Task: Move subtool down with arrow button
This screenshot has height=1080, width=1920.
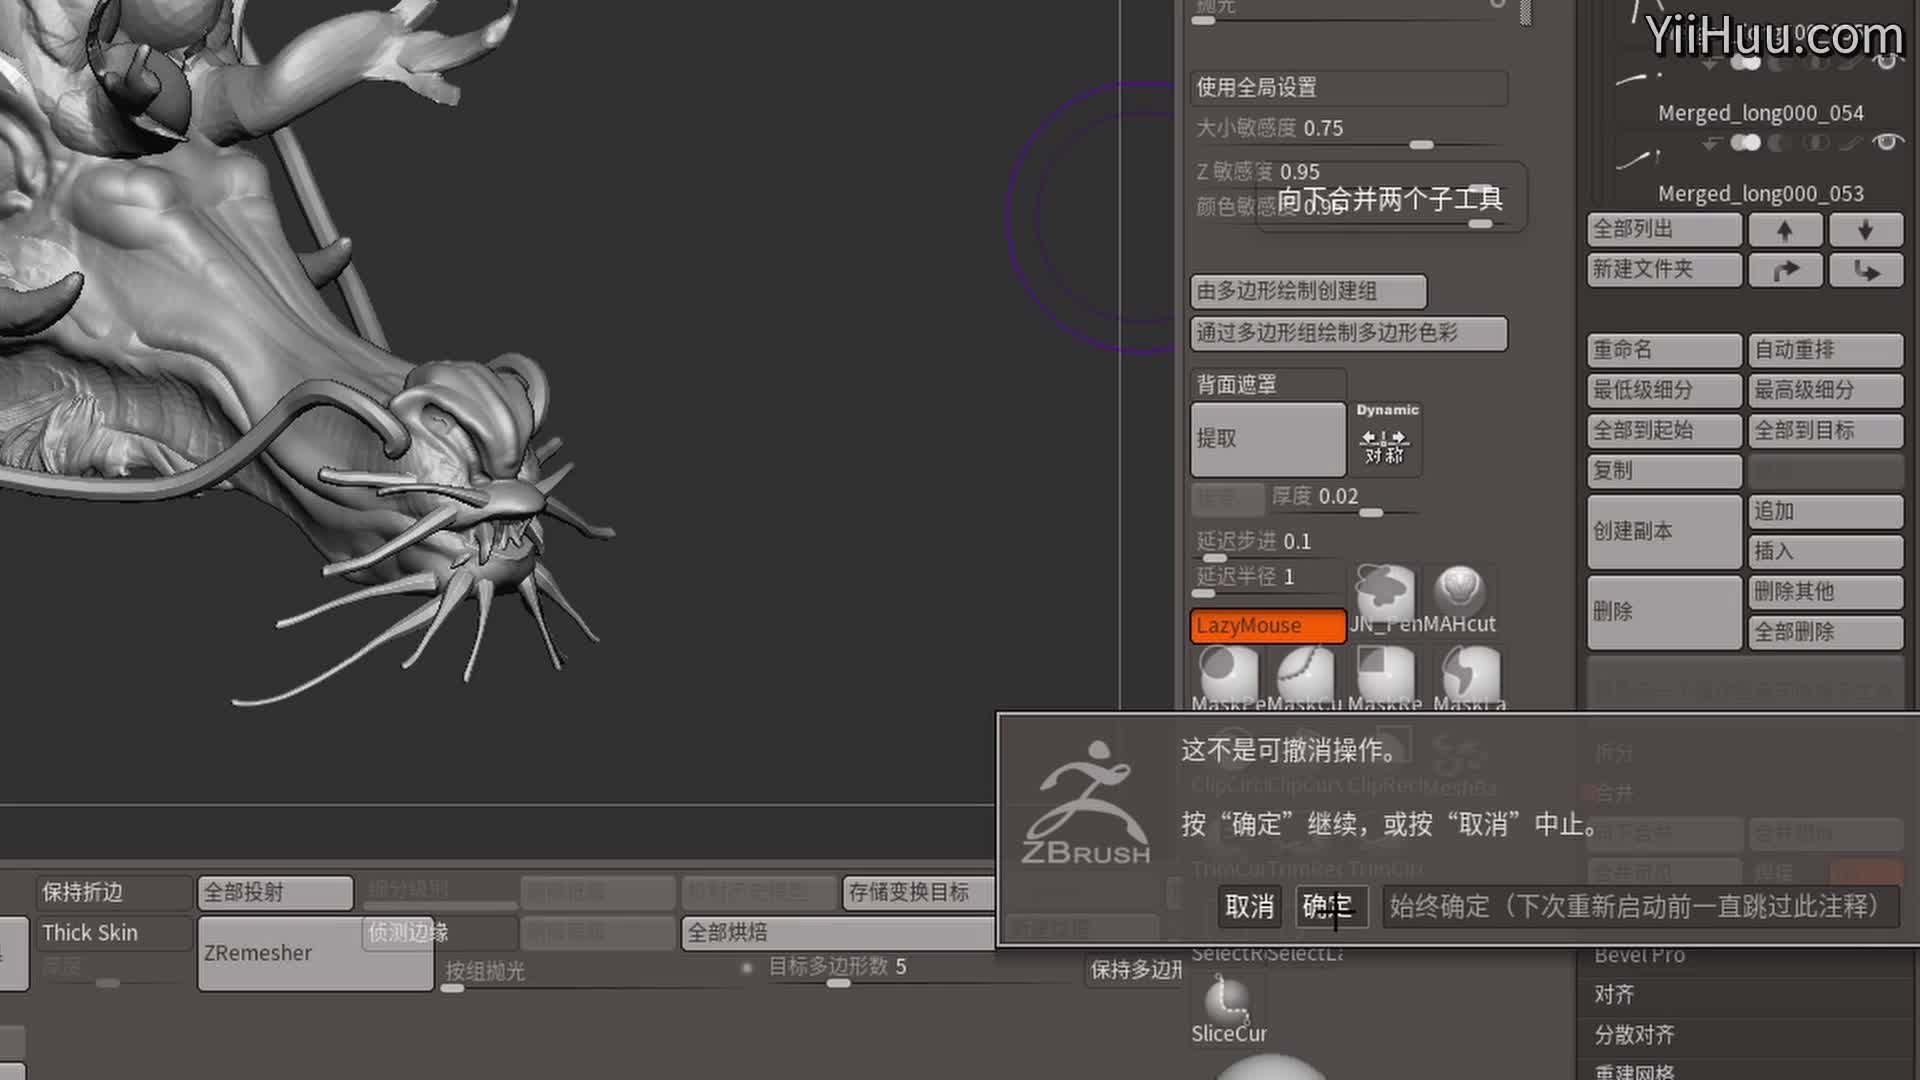Action: coord(1865,230)
